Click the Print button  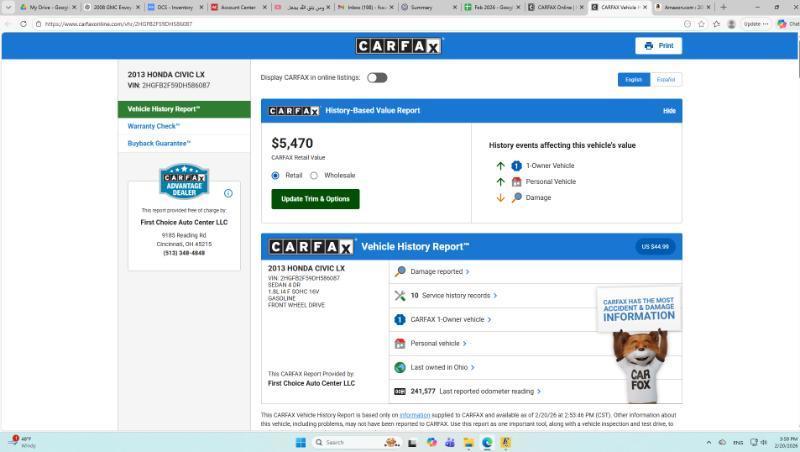[x=658, y=46]
